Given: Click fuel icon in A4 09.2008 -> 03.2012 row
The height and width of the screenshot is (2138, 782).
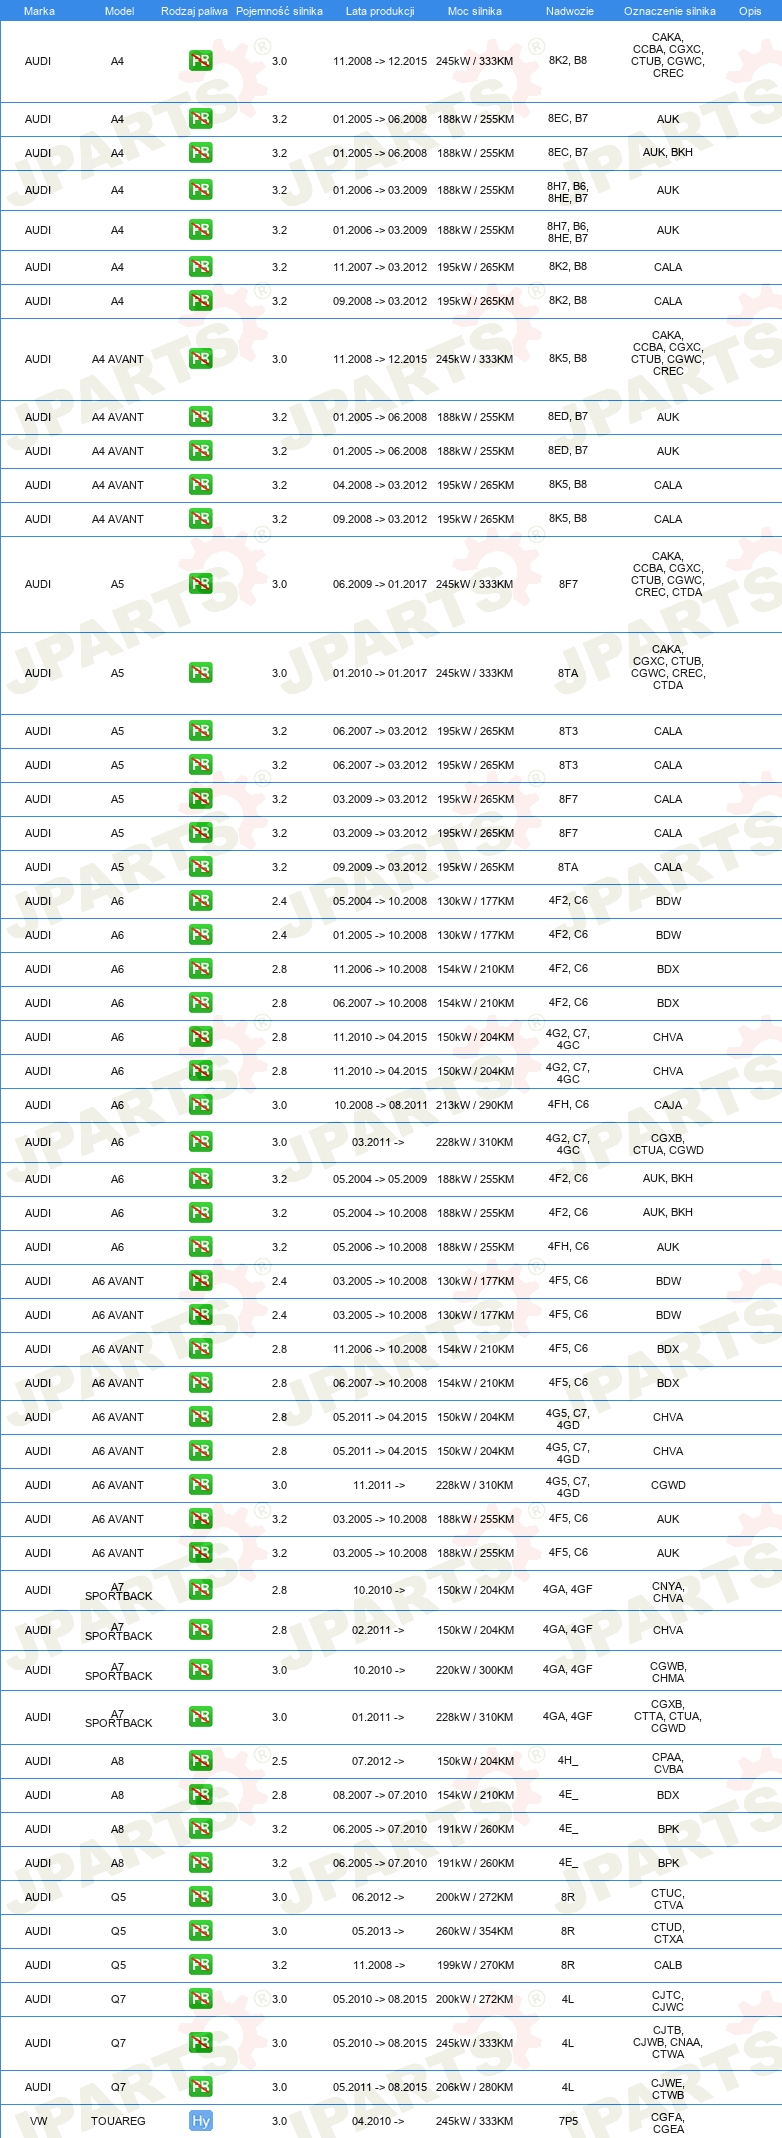Looking at the screenshot, I should coord(201,301).
